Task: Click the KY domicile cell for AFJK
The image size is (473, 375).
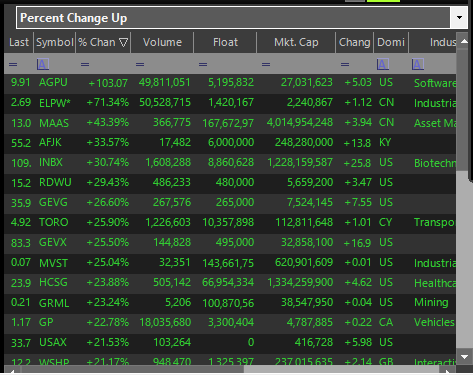Action: point(385,143)
